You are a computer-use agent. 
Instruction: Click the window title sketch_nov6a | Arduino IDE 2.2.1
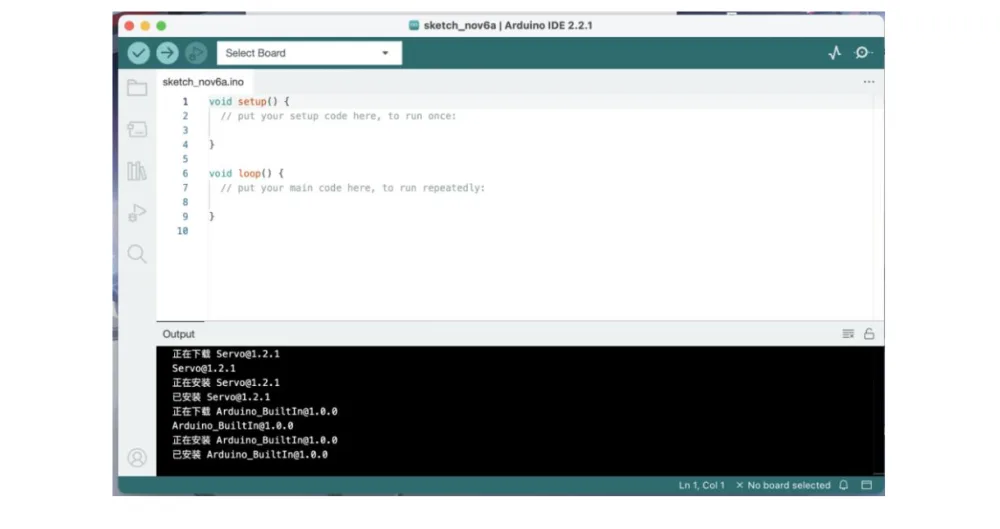point(508,26)
